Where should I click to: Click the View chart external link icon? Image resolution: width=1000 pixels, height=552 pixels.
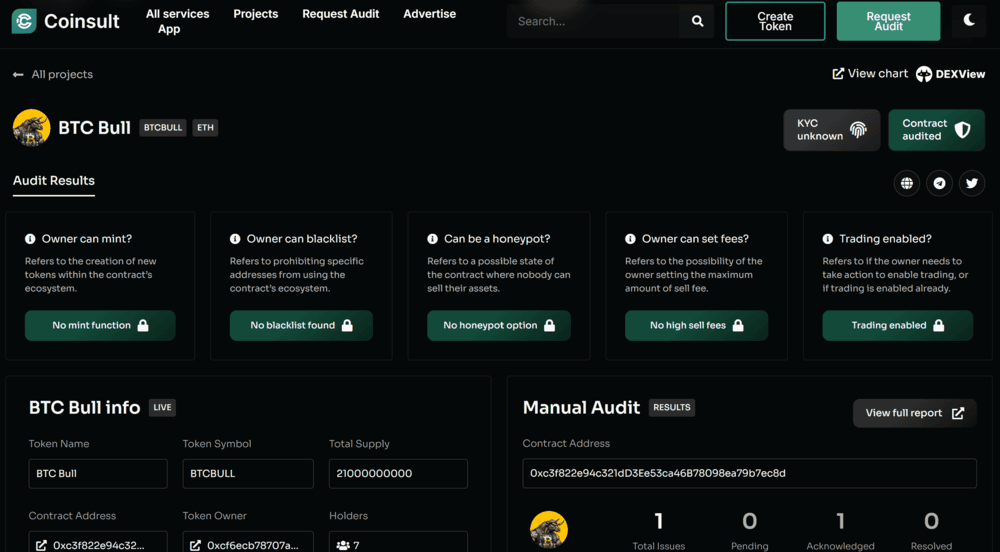tap(838, 74)
